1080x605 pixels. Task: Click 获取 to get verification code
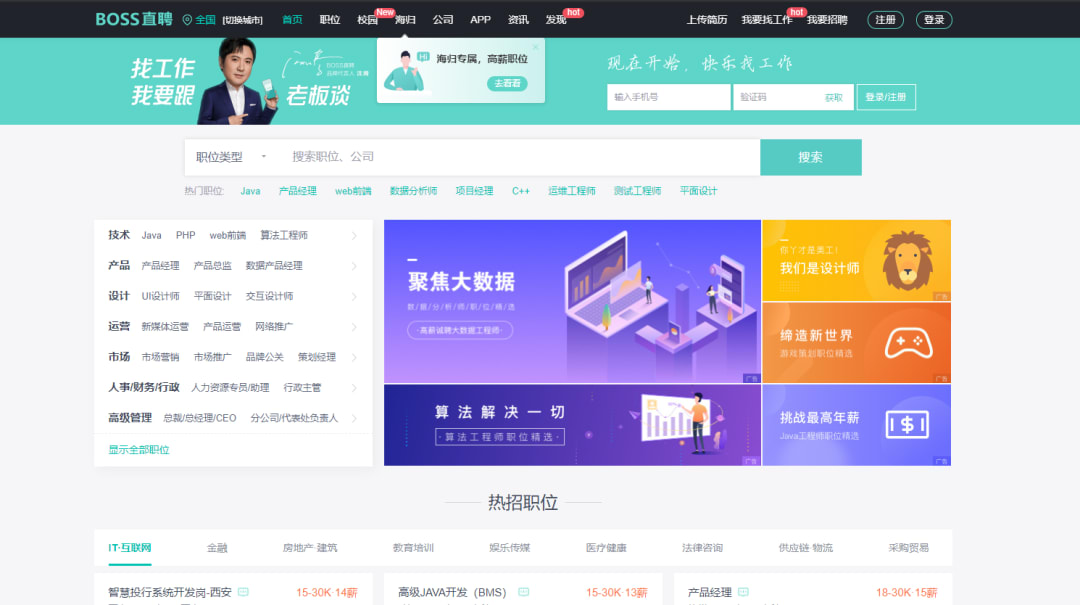(x=833, y=98)
